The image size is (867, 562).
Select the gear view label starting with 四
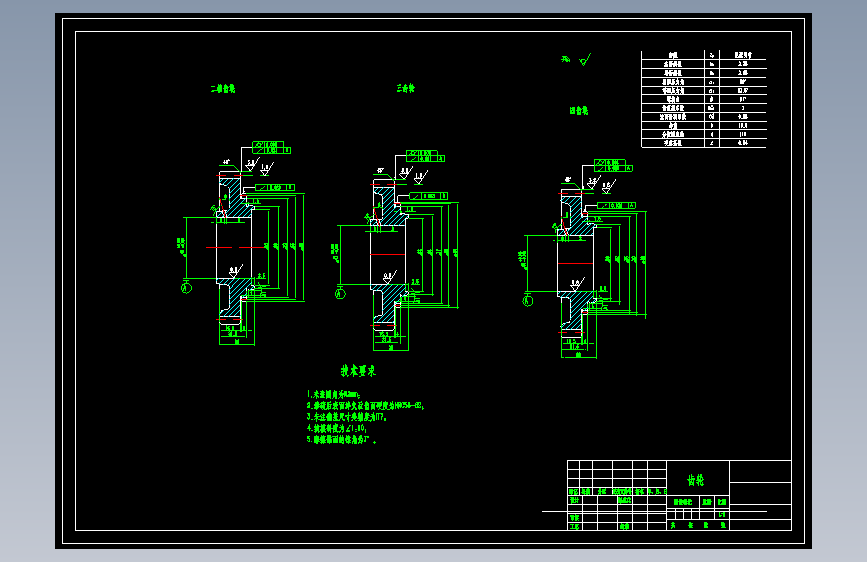[579, 111]
